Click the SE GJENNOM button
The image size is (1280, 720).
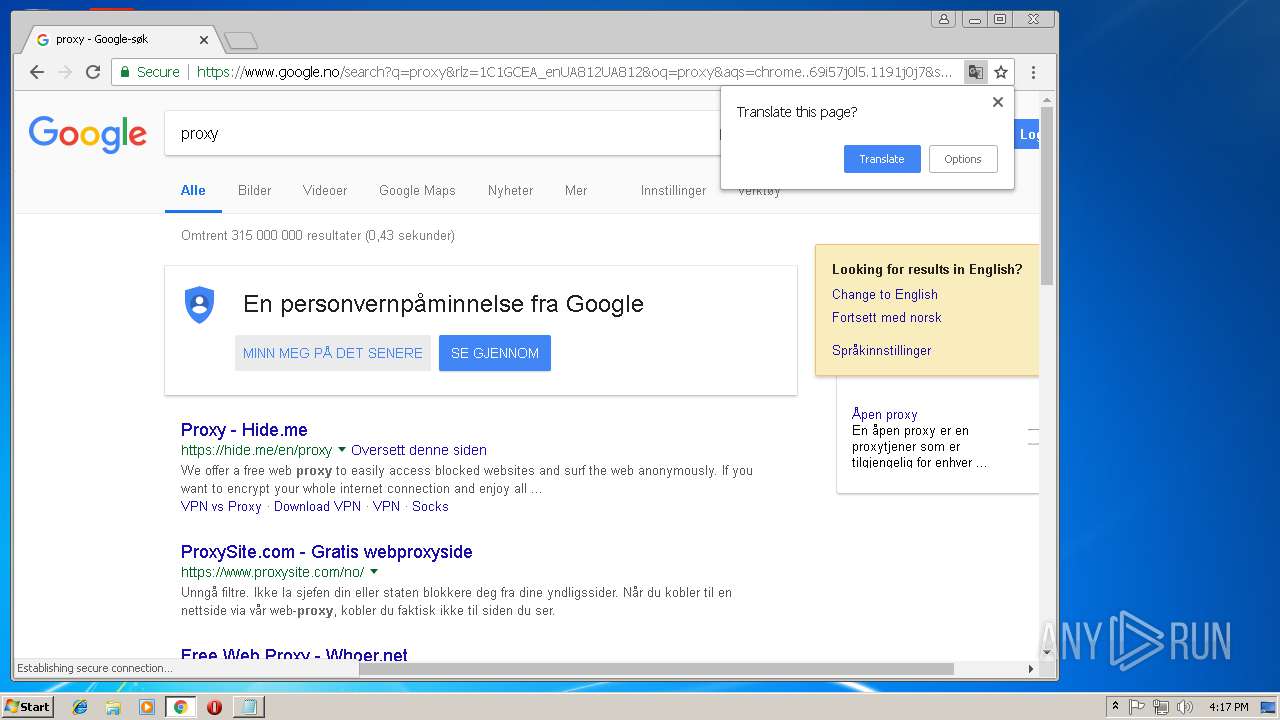click(495, 353)
